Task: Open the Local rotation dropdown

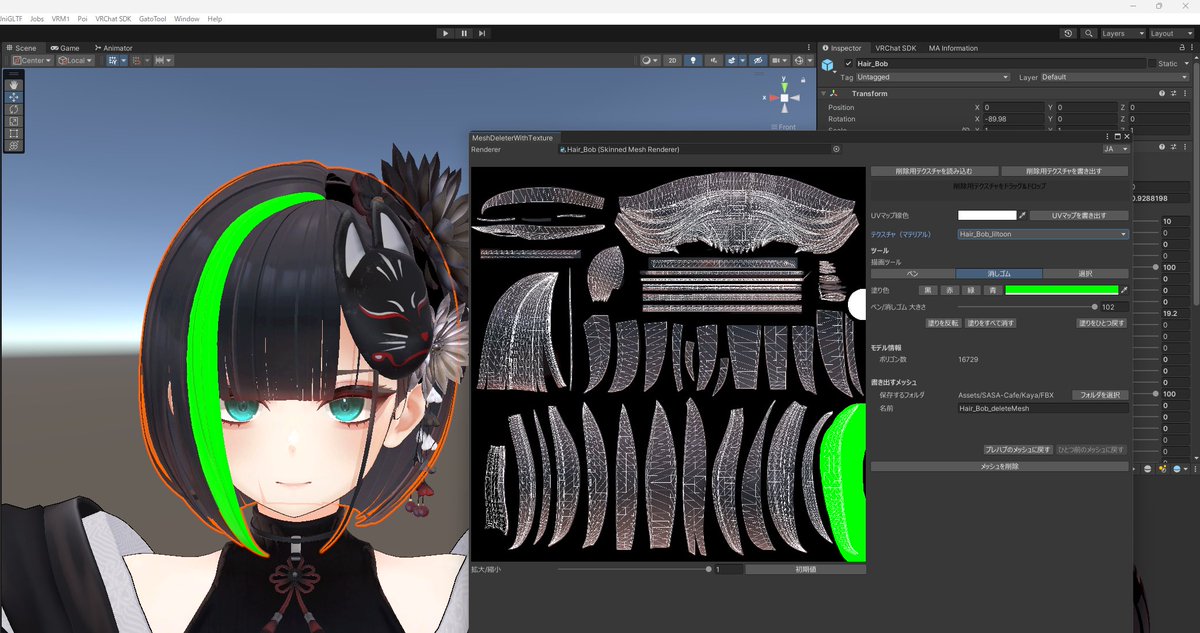Action: pyautogui.click(x=75, y=61)
